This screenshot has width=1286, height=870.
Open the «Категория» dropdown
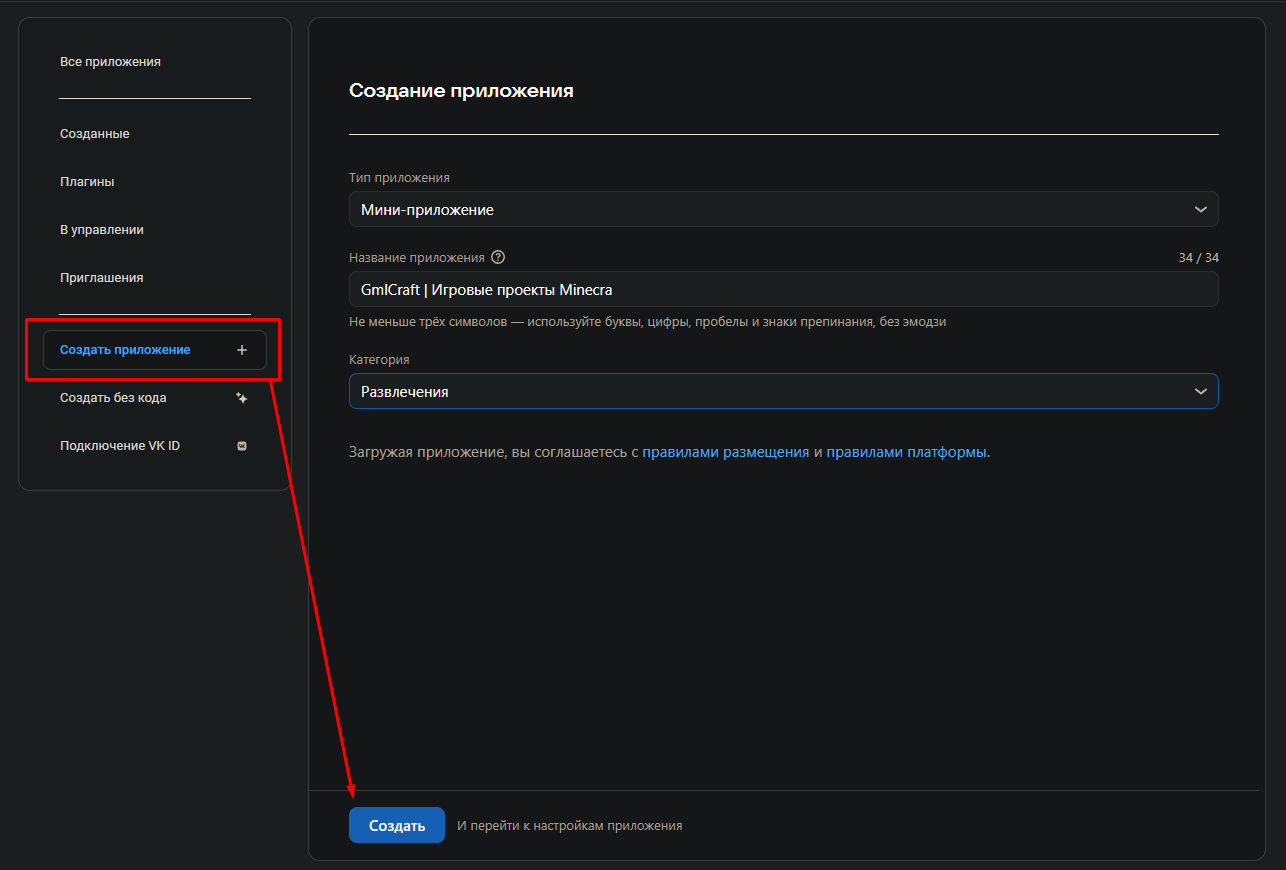click(x=783, y=391)
